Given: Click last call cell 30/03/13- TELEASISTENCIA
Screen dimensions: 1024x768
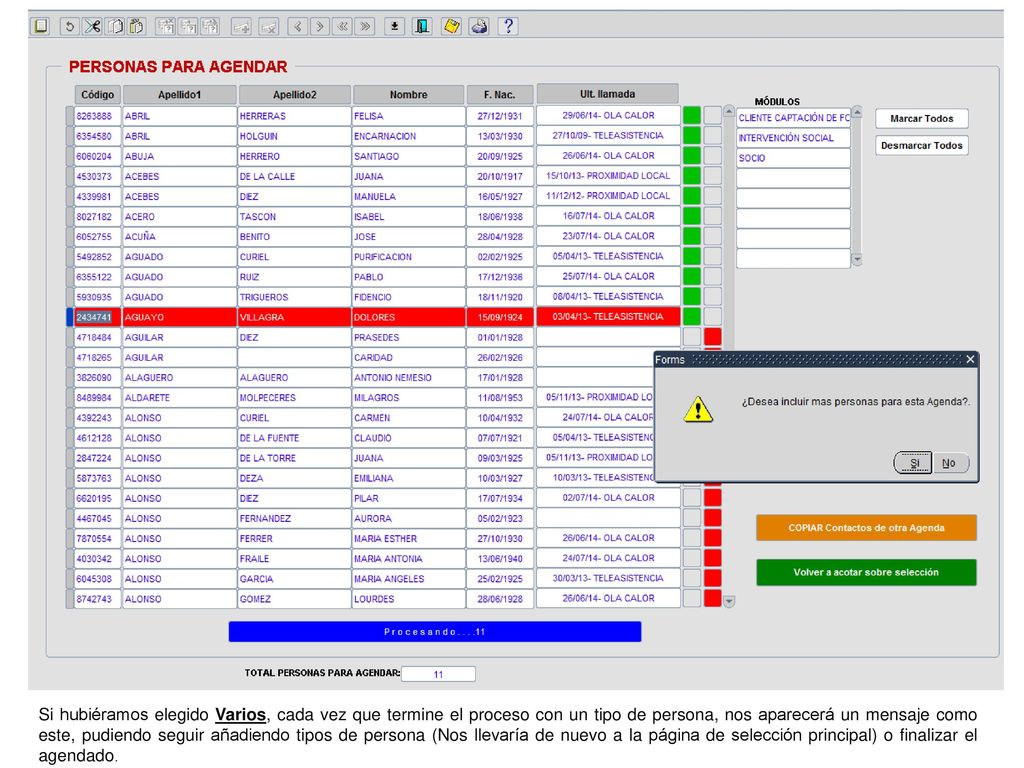Looking at the screenshot, I should [608, 578].
